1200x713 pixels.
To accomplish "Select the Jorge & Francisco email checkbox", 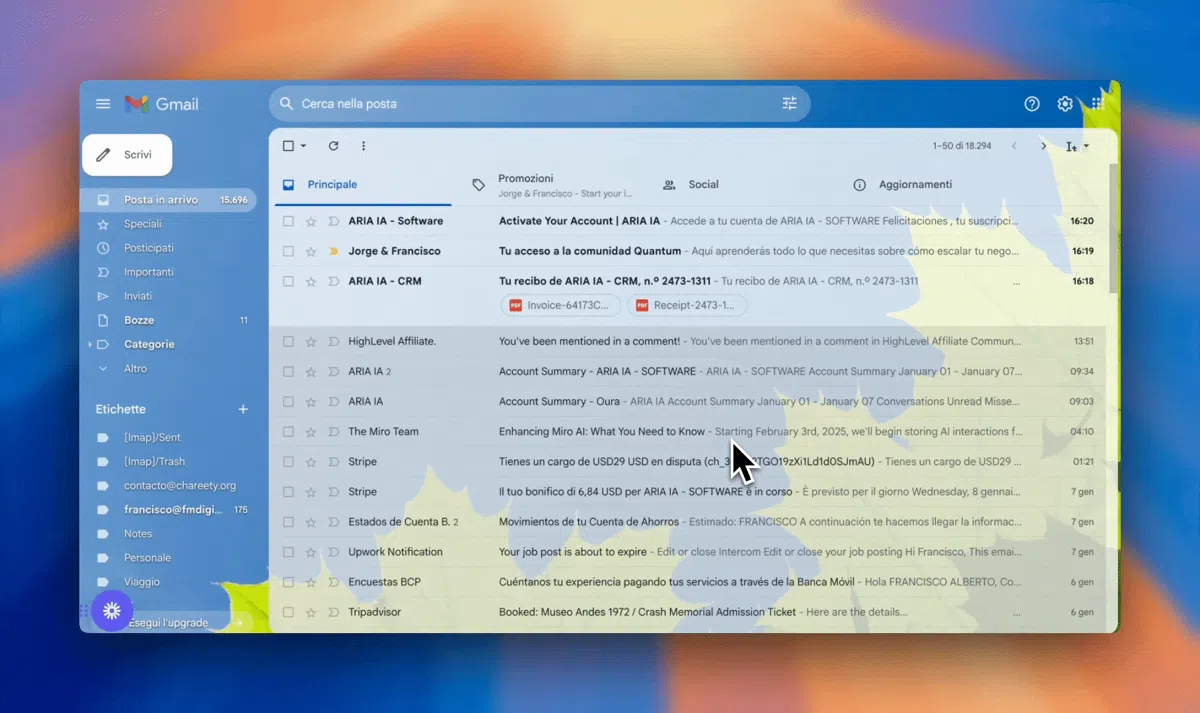I will [288, 251].
